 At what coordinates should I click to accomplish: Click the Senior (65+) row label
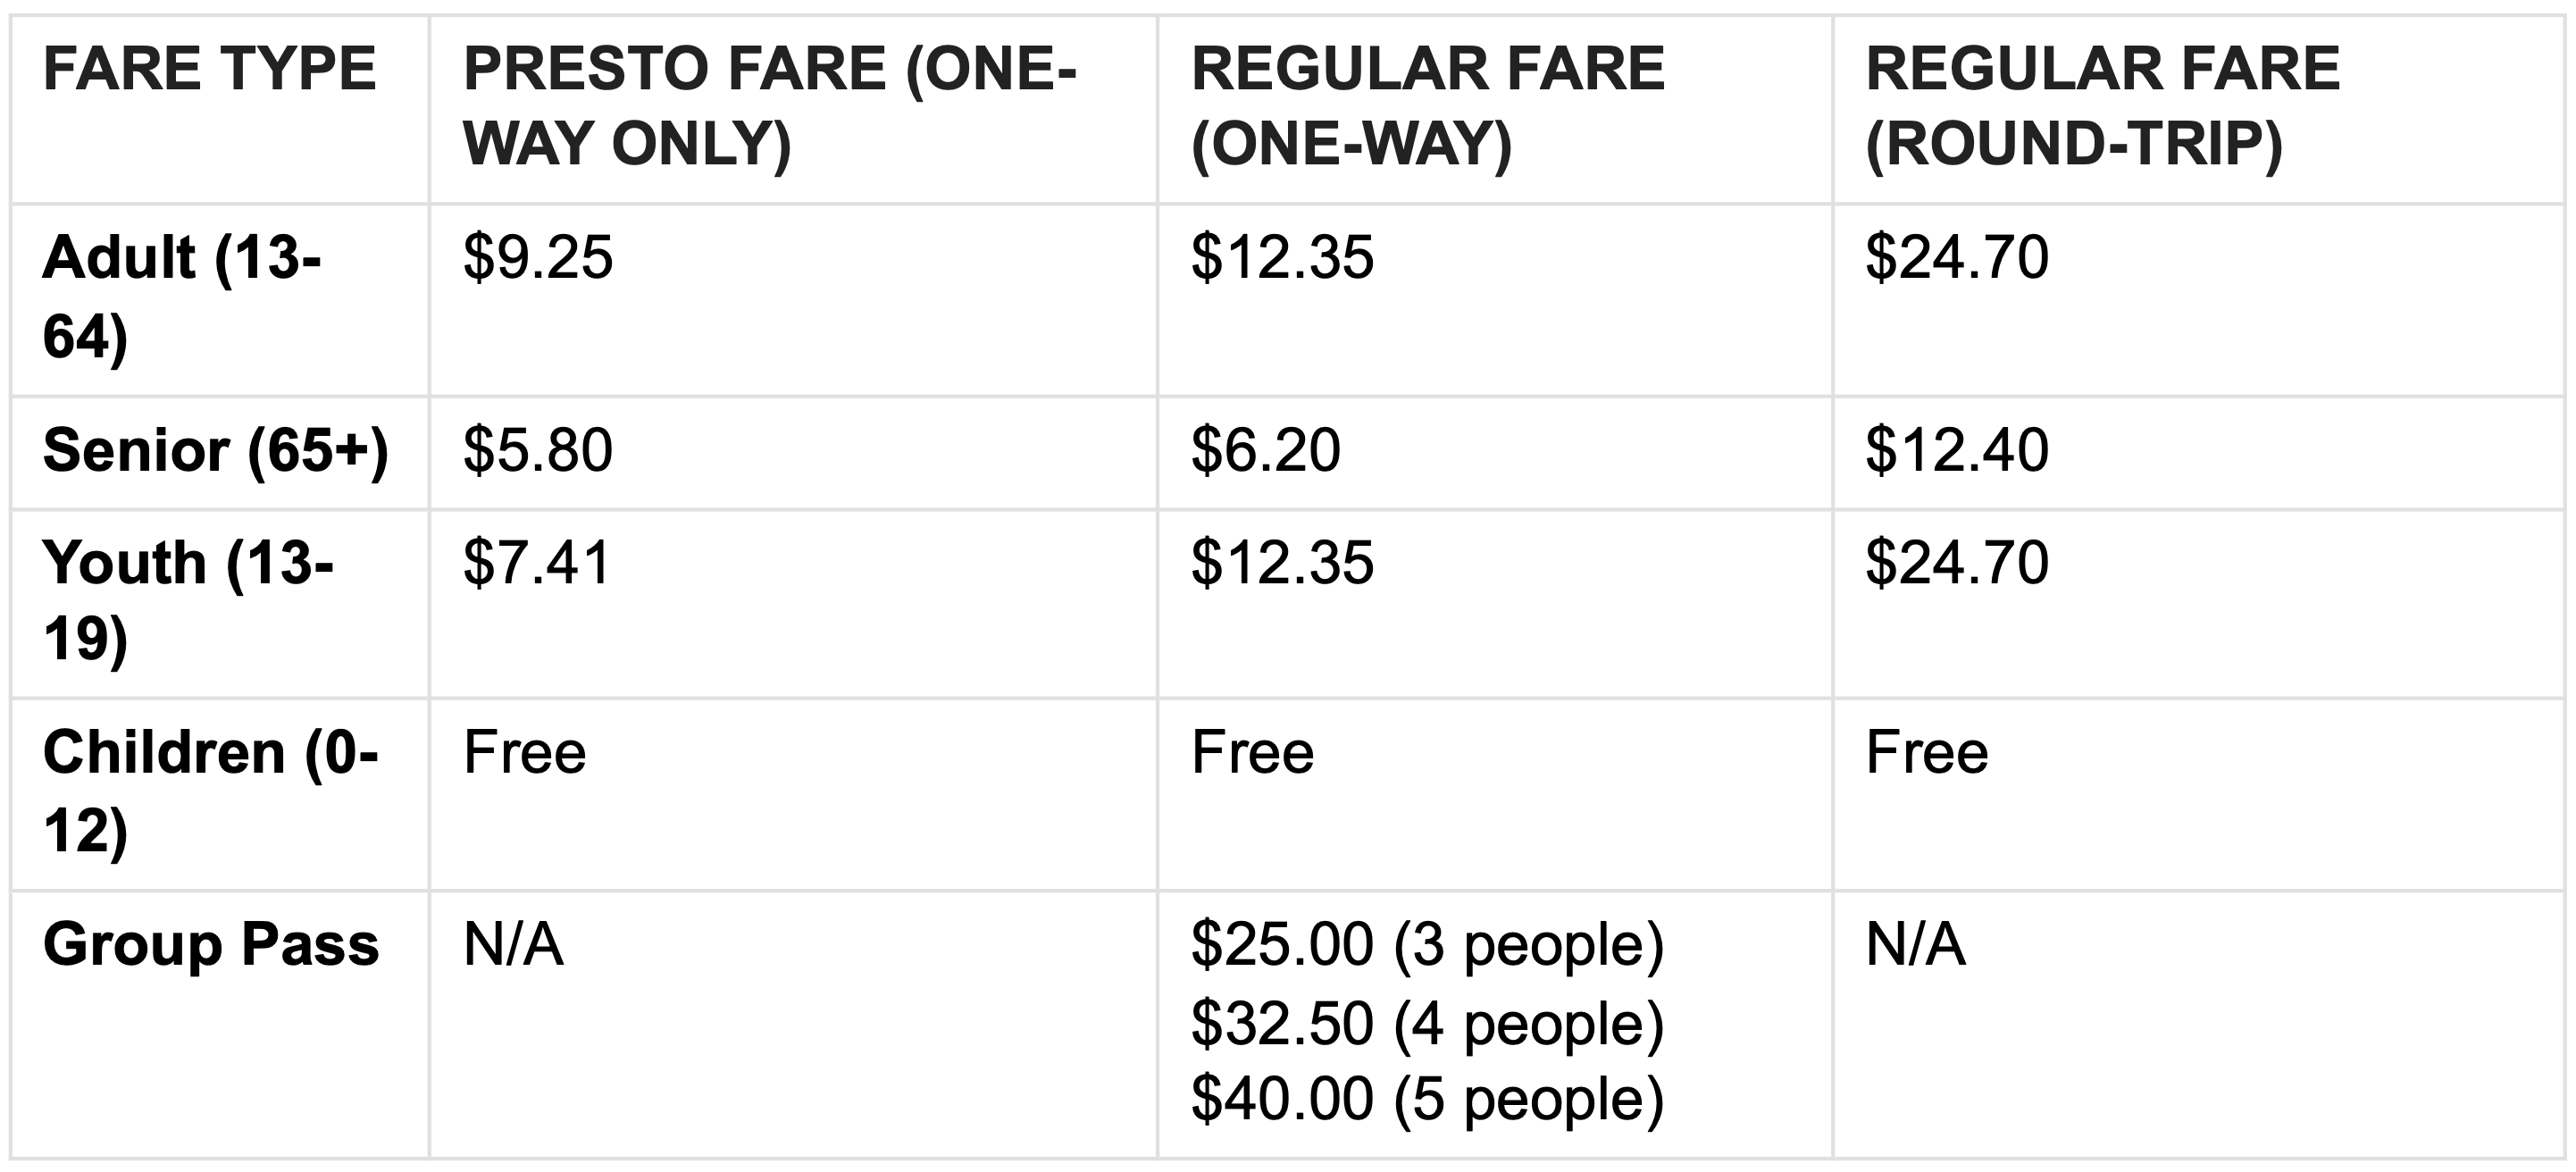coord(216,451)
